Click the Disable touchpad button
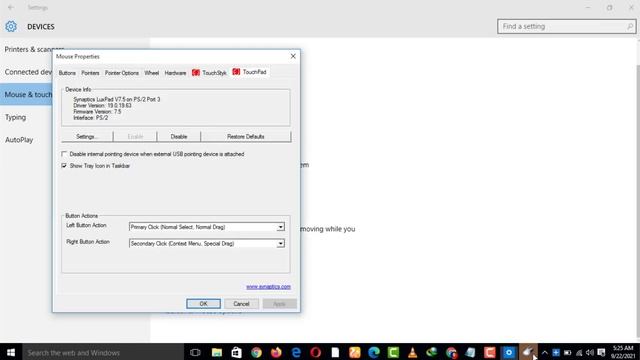The image size is (640, 360). point(179,137)
